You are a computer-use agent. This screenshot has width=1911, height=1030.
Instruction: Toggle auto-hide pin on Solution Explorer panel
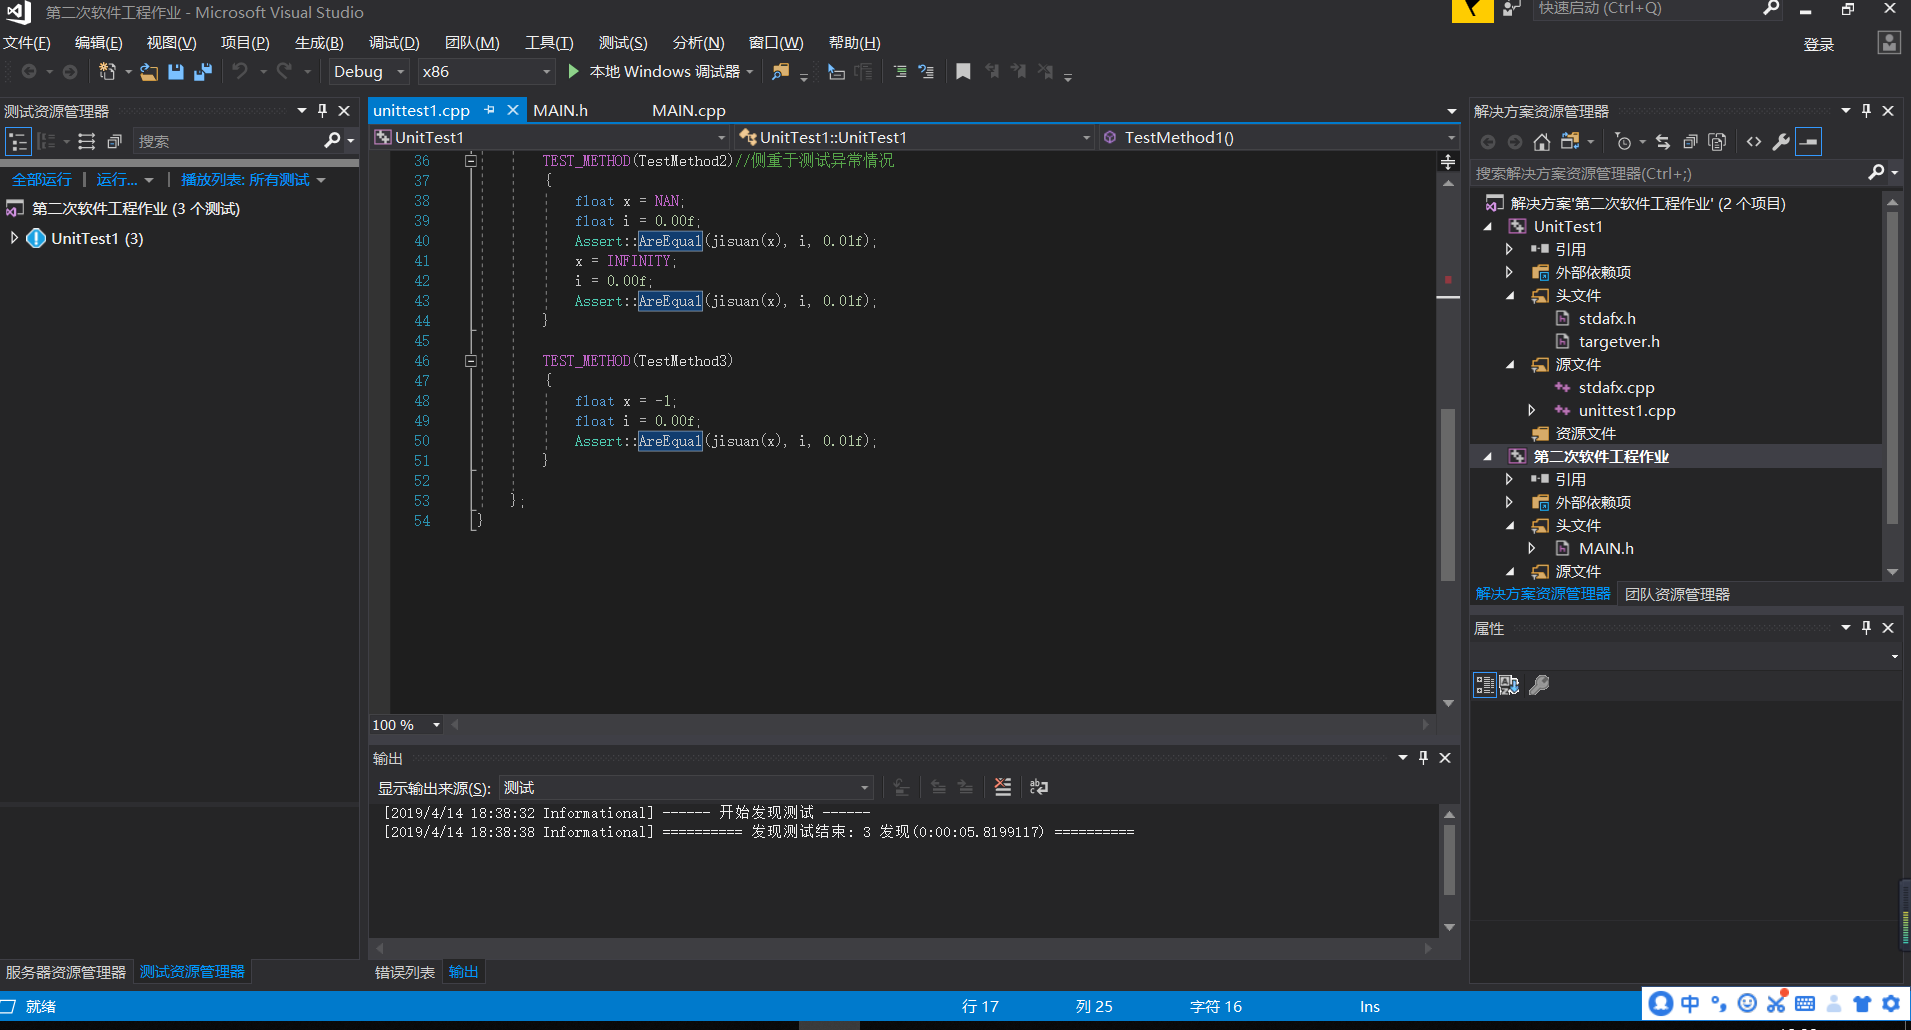1866,111
